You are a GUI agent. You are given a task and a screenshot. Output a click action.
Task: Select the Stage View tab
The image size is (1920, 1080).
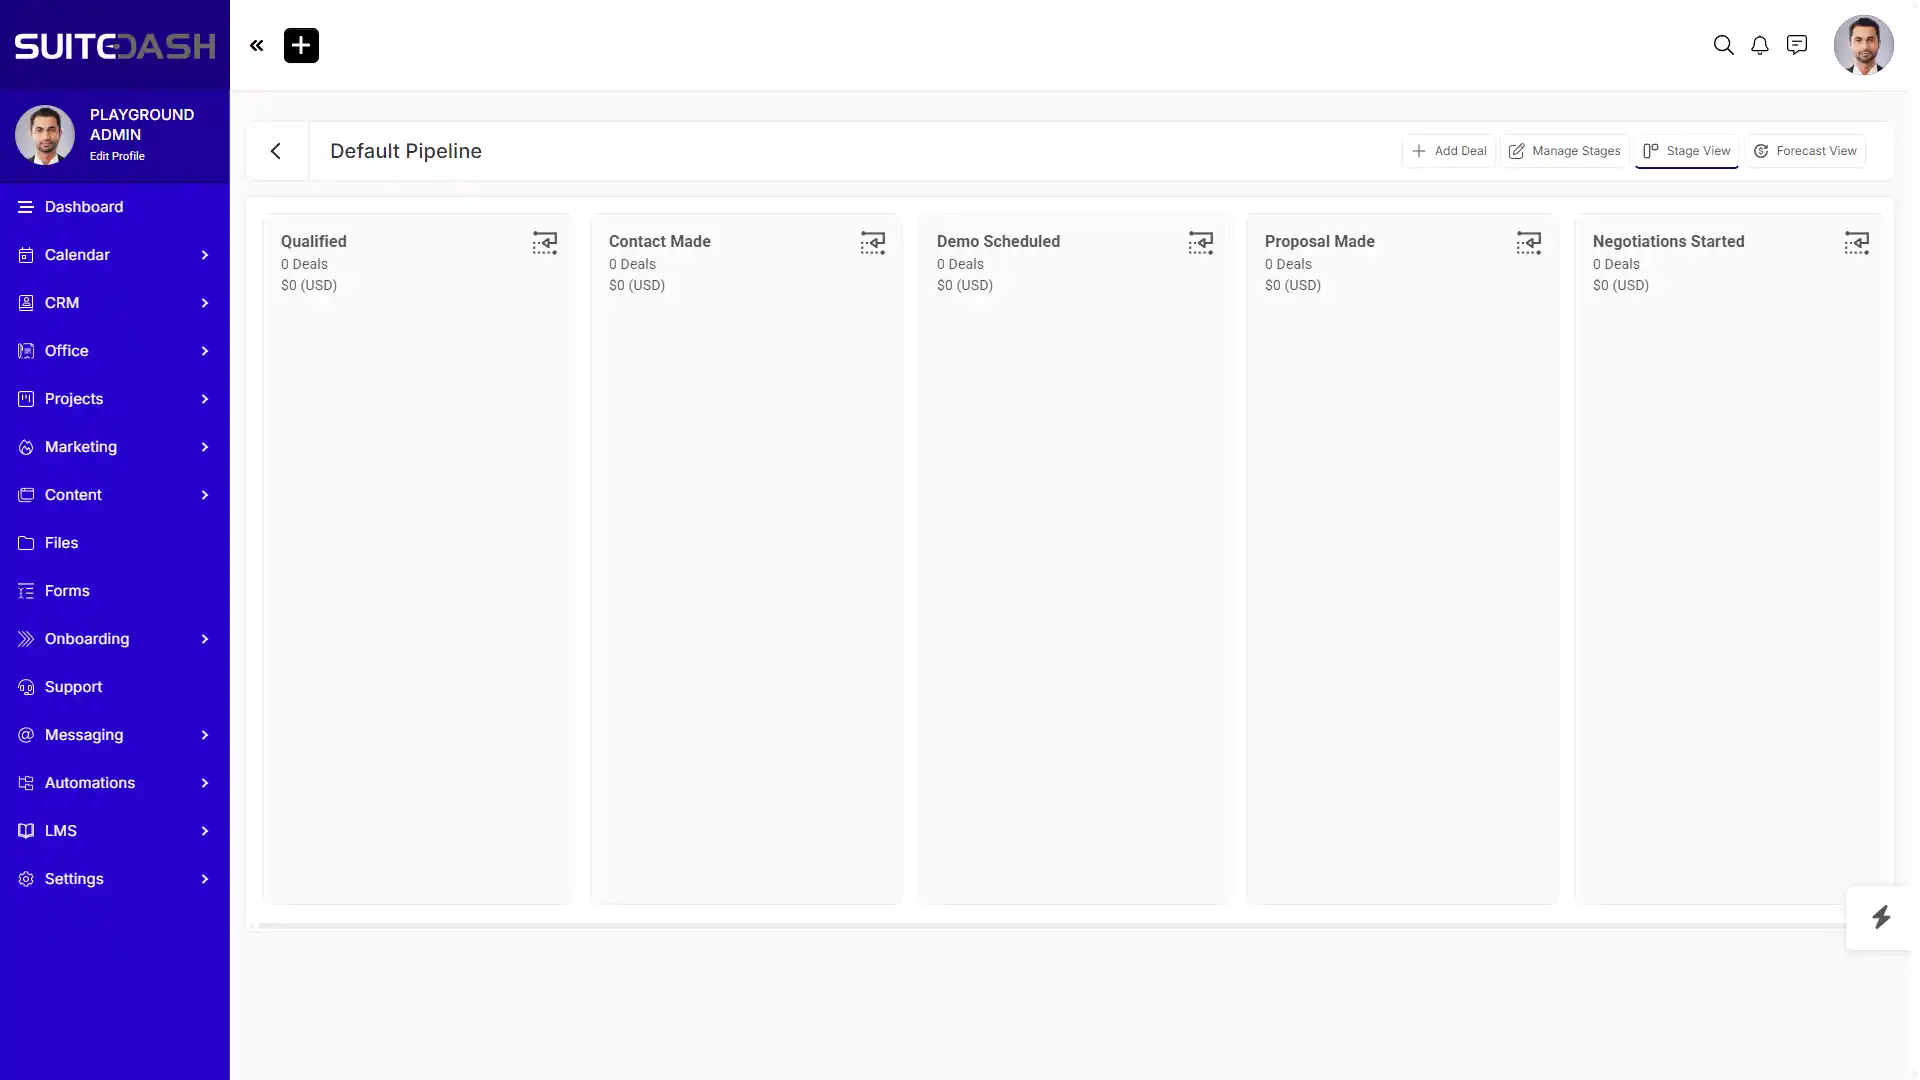tap(1687, 151)
